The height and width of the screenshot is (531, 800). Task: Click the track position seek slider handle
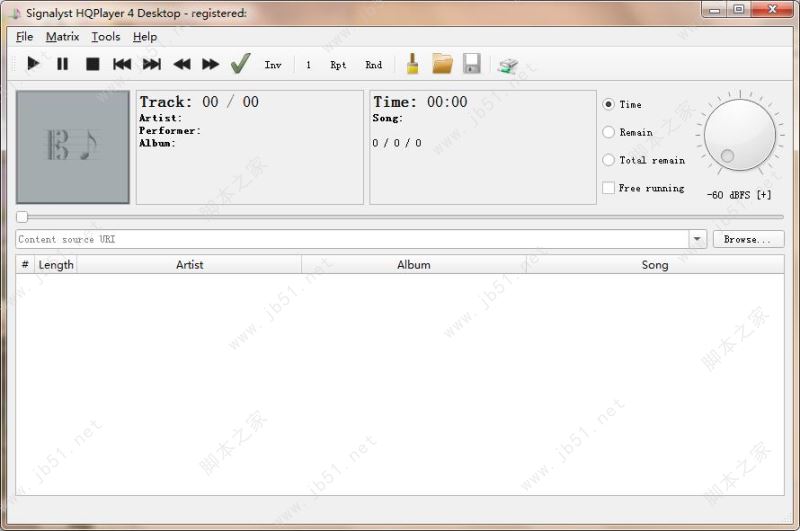22,217
